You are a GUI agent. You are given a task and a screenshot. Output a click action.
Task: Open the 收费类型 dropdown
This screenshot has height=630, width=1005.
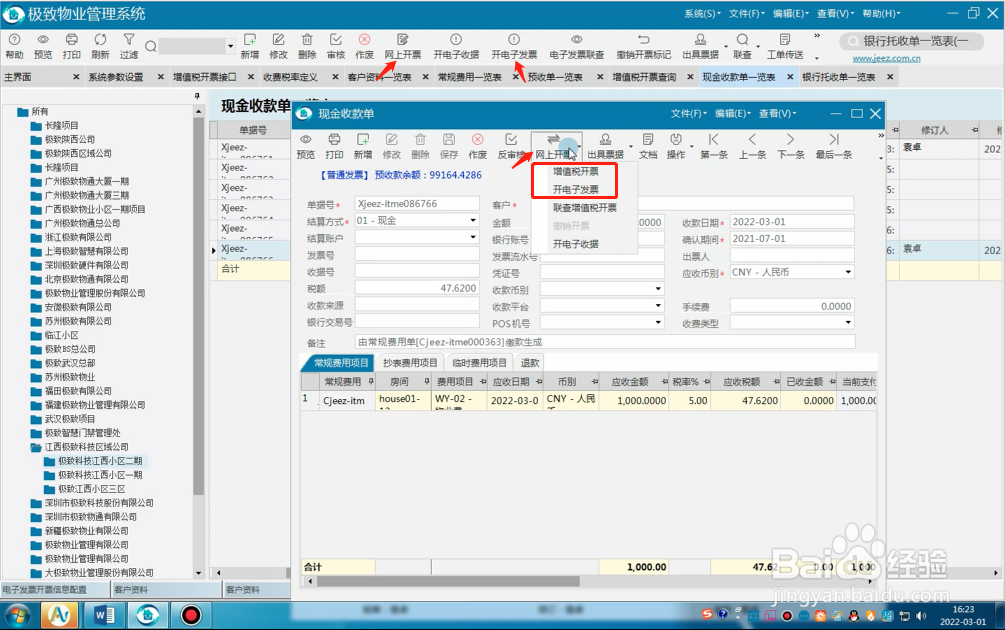tap(848, 322)
